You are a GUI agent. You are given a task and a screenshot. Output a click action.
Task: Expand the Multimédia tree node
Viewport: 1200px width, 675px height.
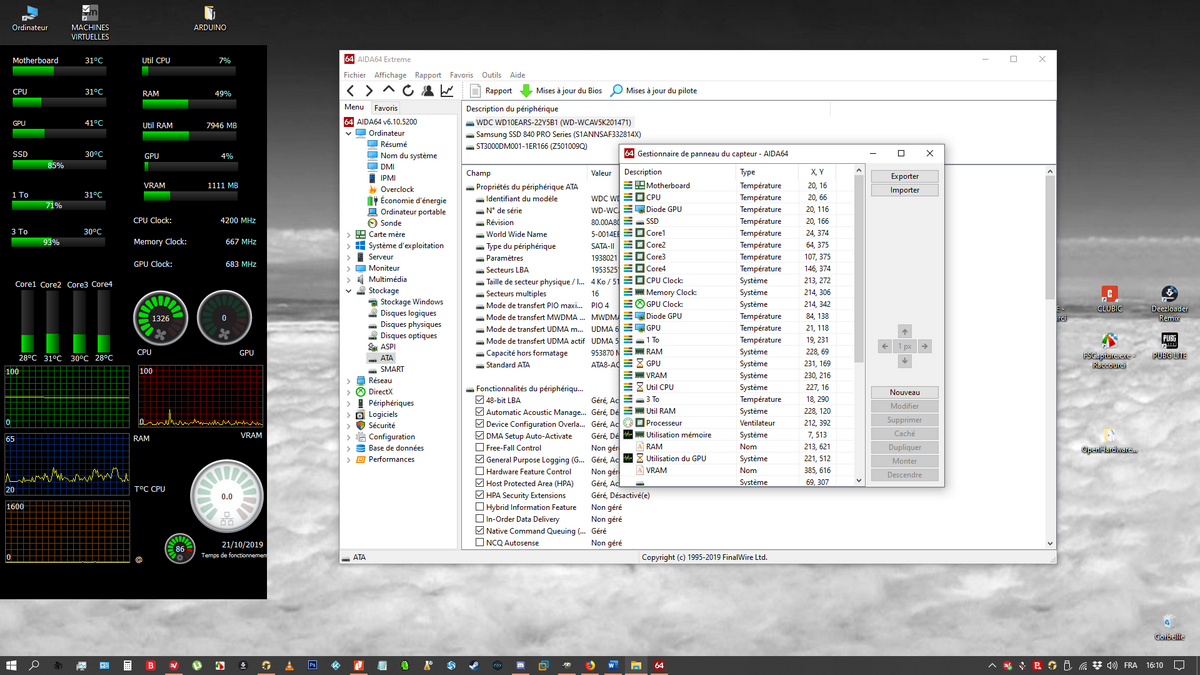point(349,279)
